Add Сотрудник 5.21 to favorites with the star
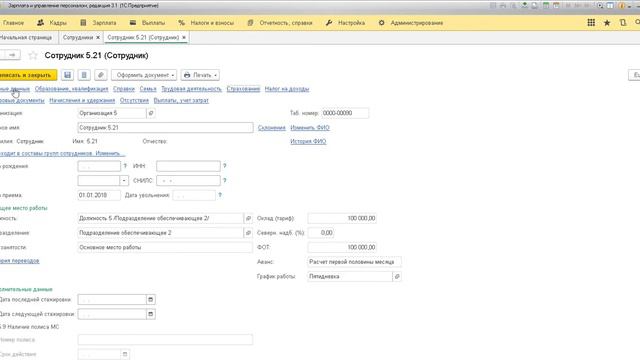 pos(33,55)
